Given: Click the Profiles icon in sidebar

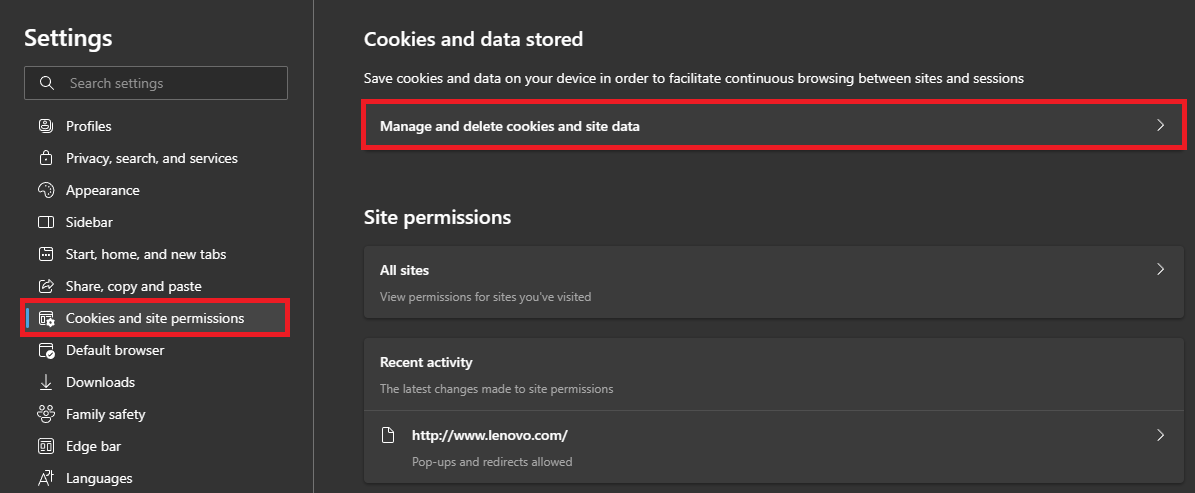Looking at the screenshot, I should [45, 126].
